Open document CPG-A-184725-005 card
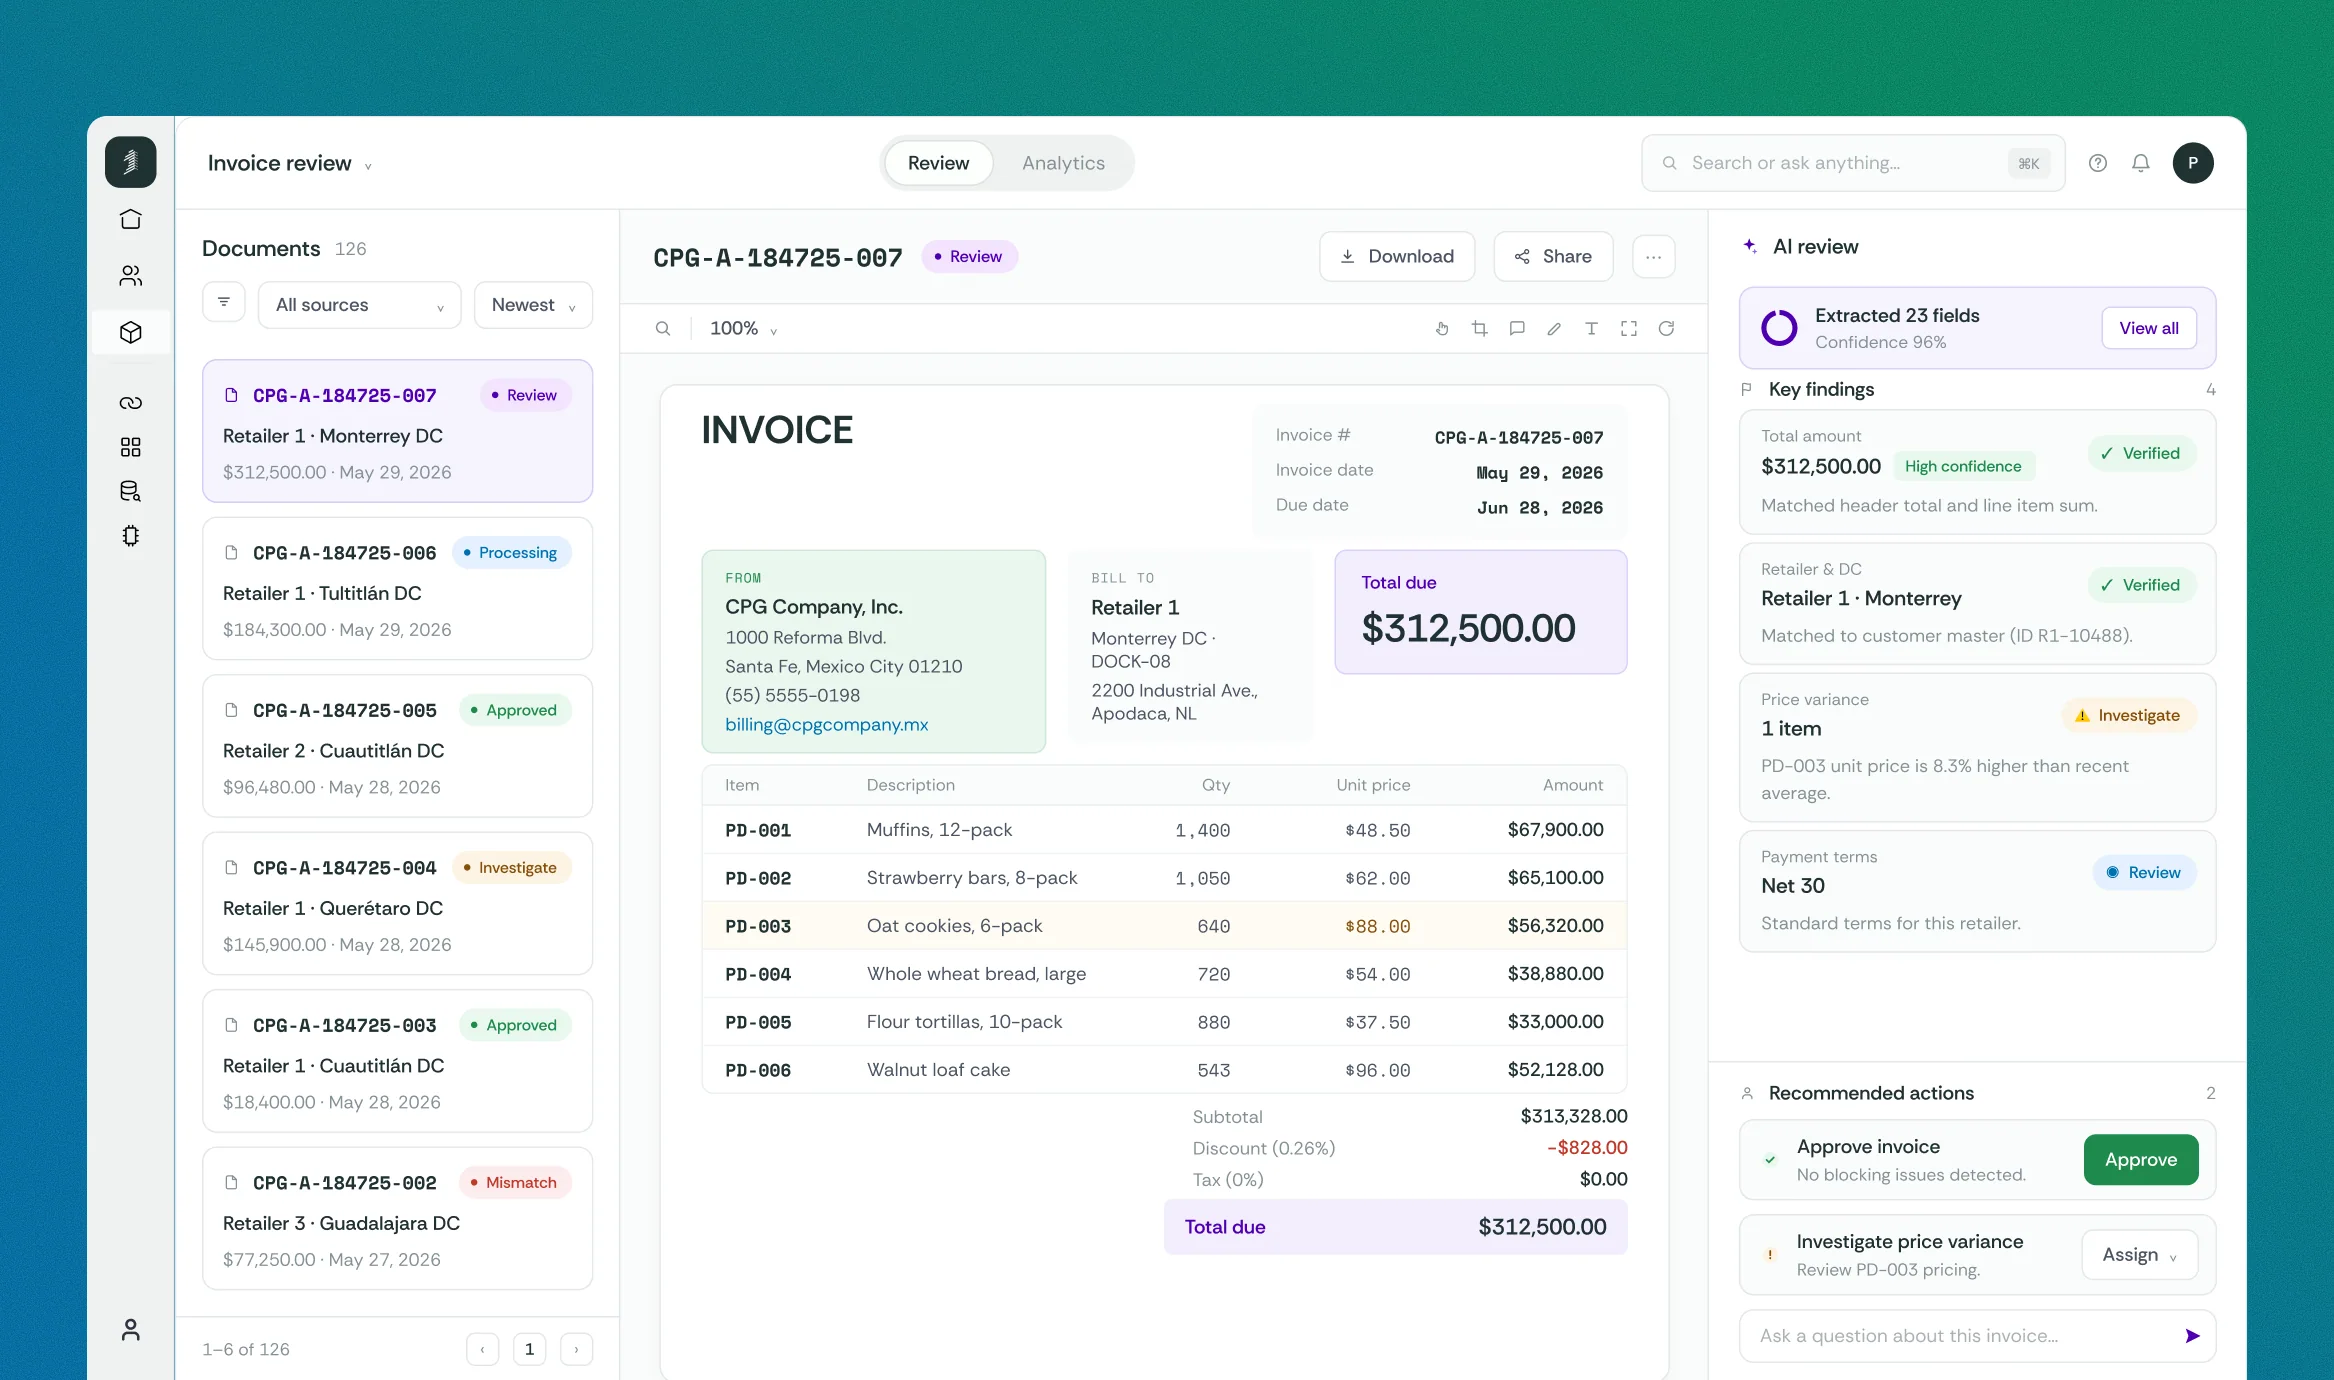The height and width of the screenshot is (1380, 2334). click(x=397, y=746)
